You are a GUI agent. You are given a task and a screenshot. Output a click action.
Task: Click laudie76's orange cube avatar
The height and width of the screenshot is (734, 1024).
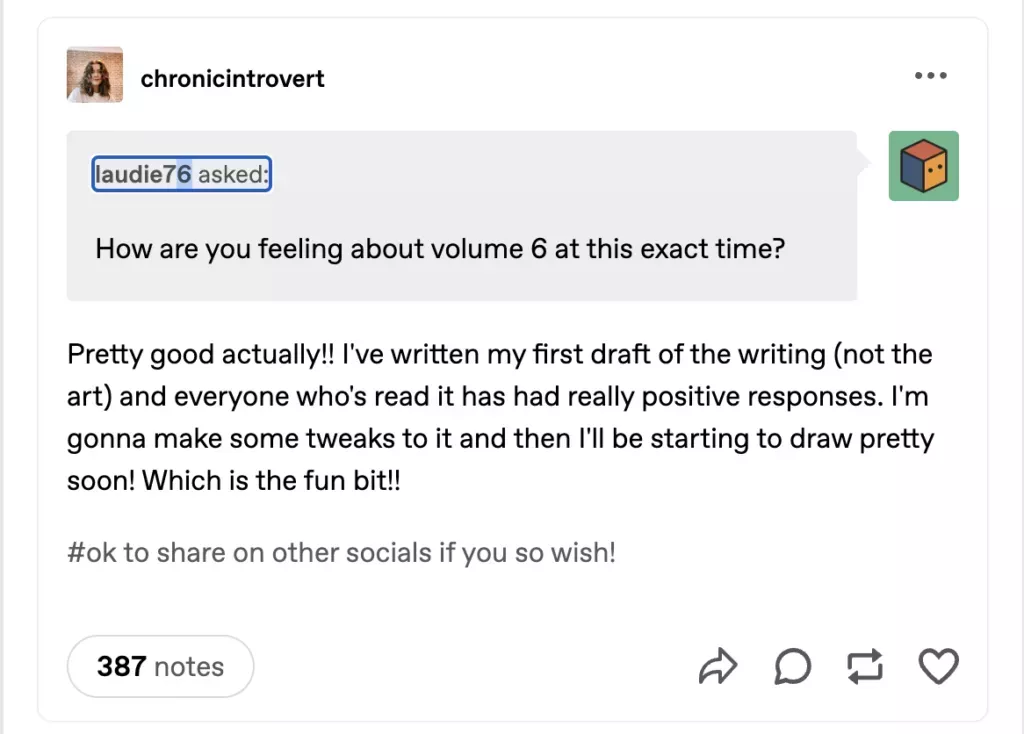[x=922, y=164]
